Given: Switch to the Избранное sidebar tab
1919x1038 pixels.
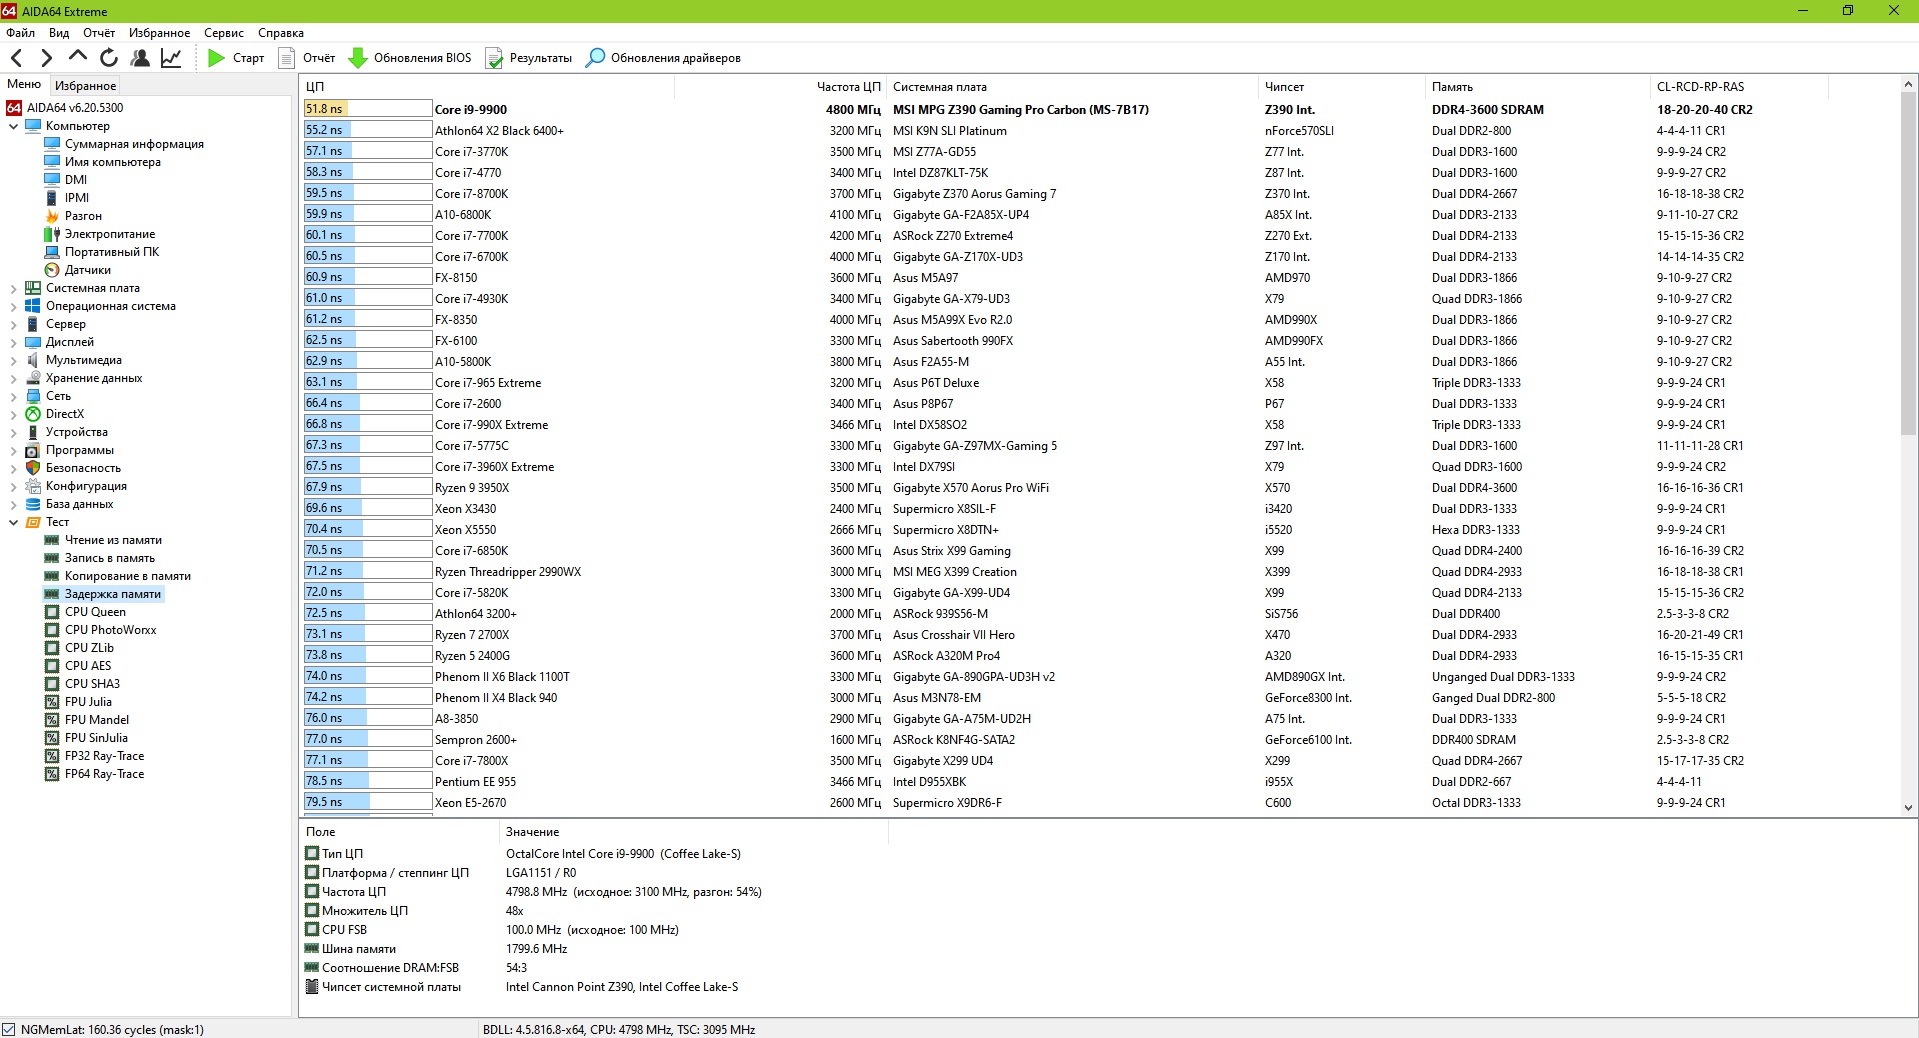Looking at the screenshot, I should click(x=86, y=86).
